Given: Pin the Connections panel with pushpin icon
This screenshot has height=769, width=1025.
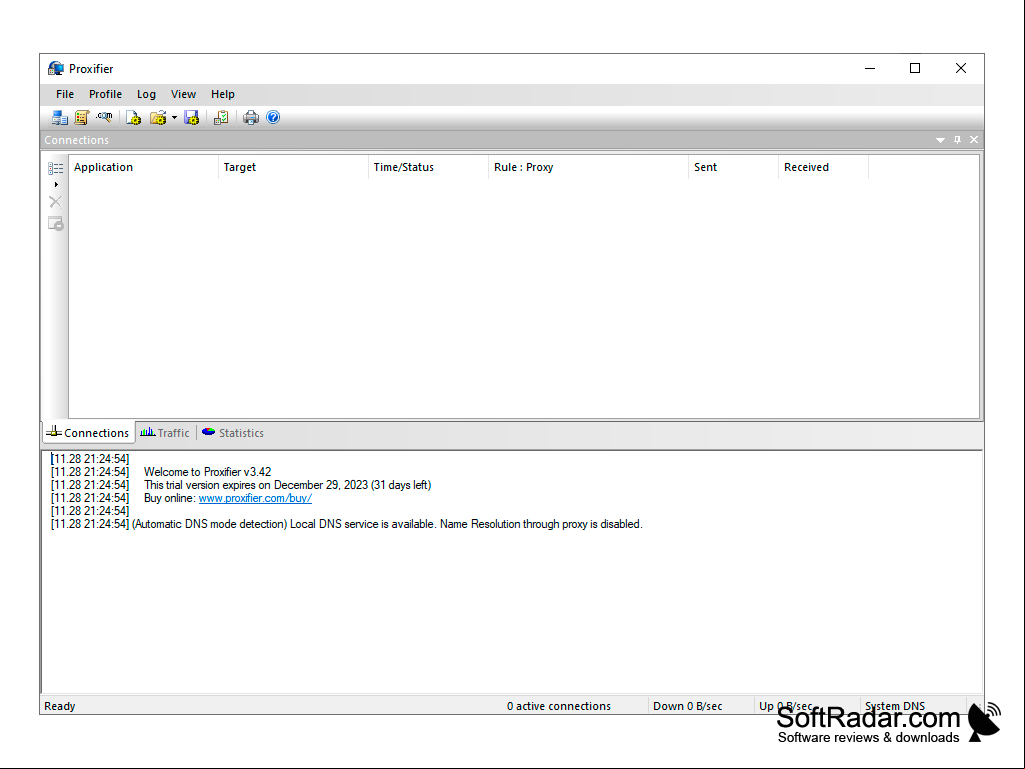Looking at the screenshot, I should 958,140.
